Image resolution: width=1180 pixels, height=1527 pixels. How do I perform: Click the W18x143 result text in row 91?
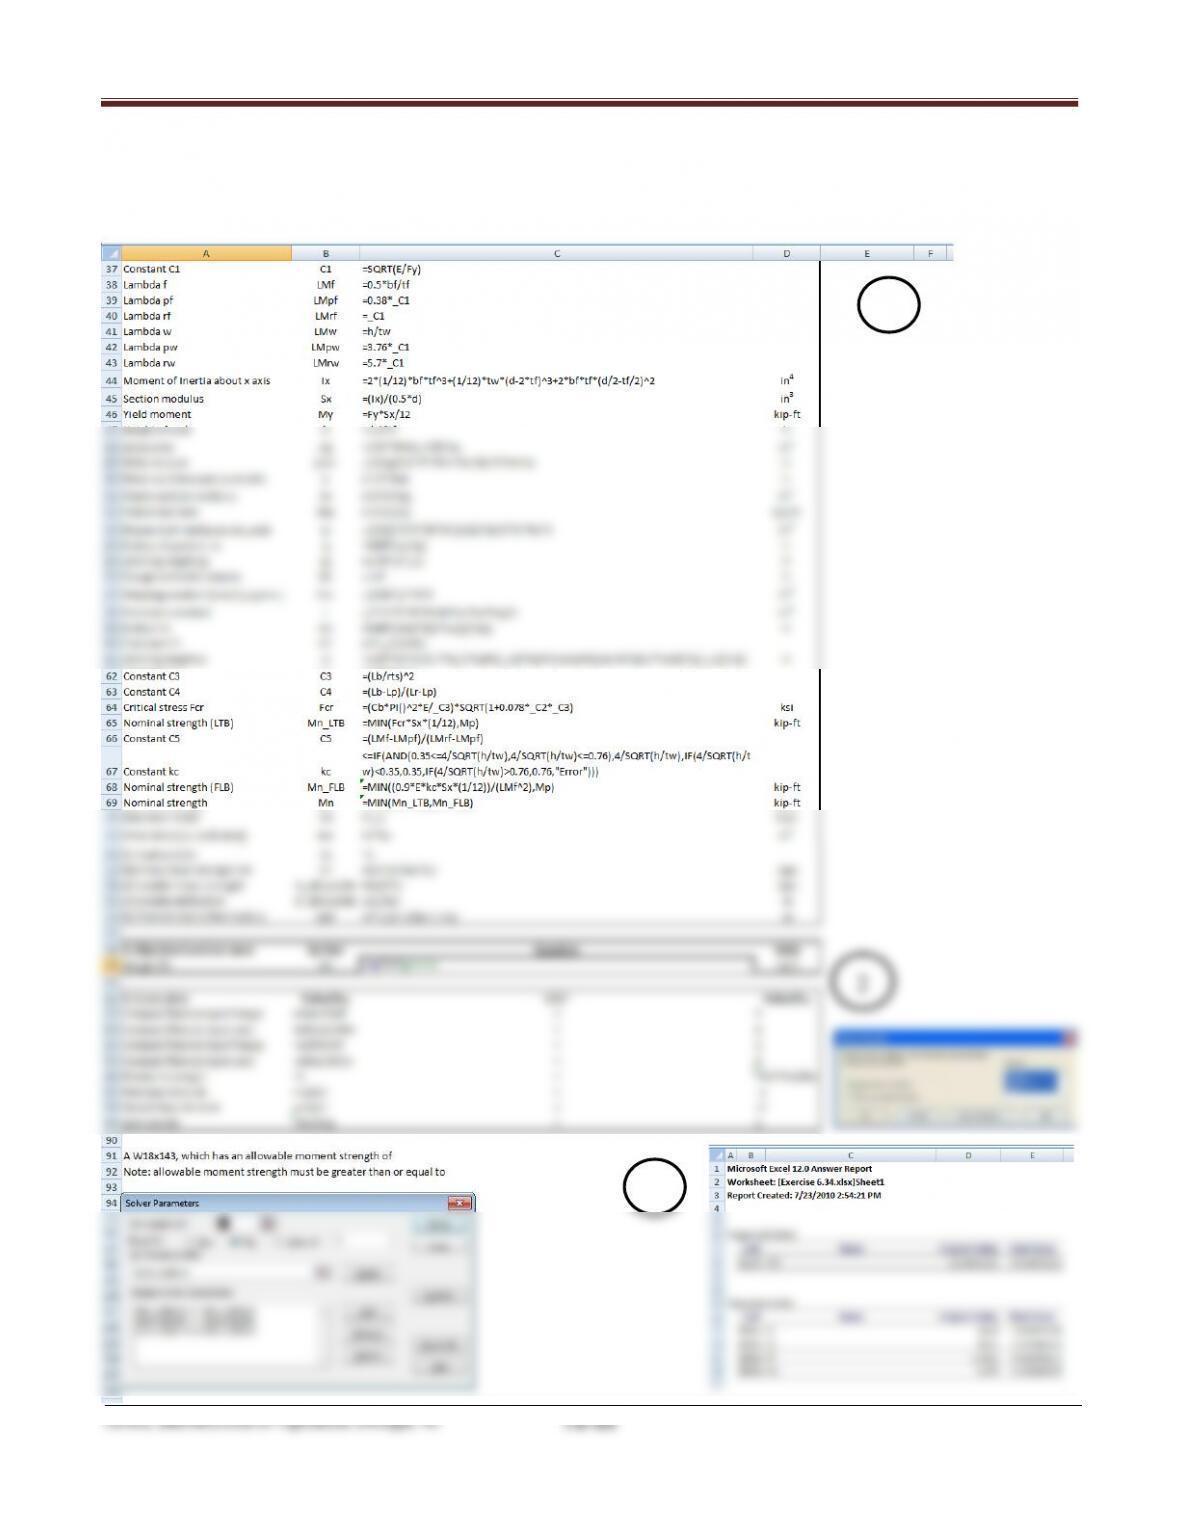tap(258, 1156)
